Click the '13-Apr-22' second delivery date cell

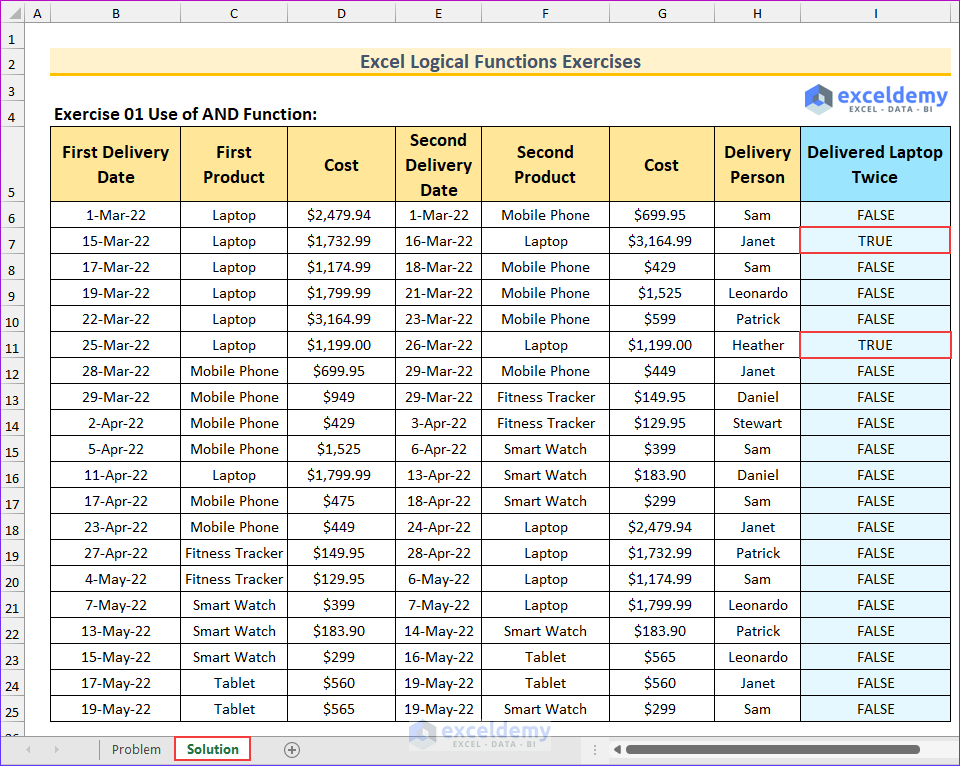[x=438, y=475]
